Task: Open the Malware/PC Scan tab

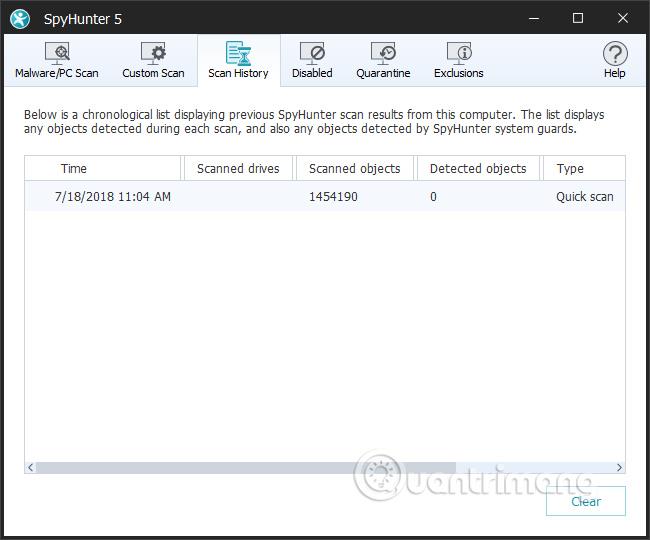Action: 57,61
